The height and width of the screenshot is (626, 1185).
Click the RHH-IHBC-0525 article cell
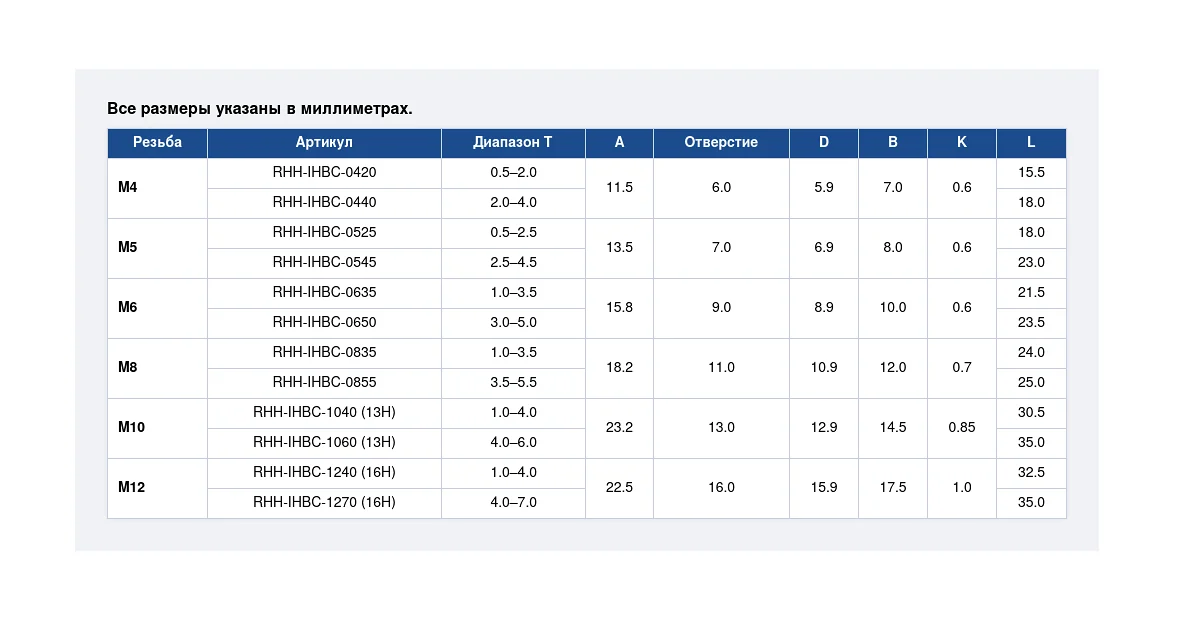(x=324, y=232)
